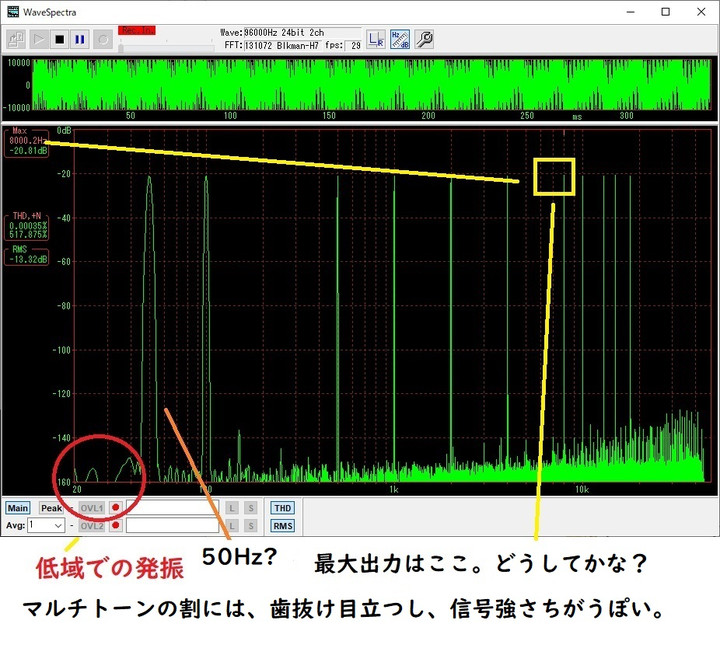Viewport: 720px width, 662px height.
Task: Minimize the WaveSpectra window
Action: click(631, 12)
